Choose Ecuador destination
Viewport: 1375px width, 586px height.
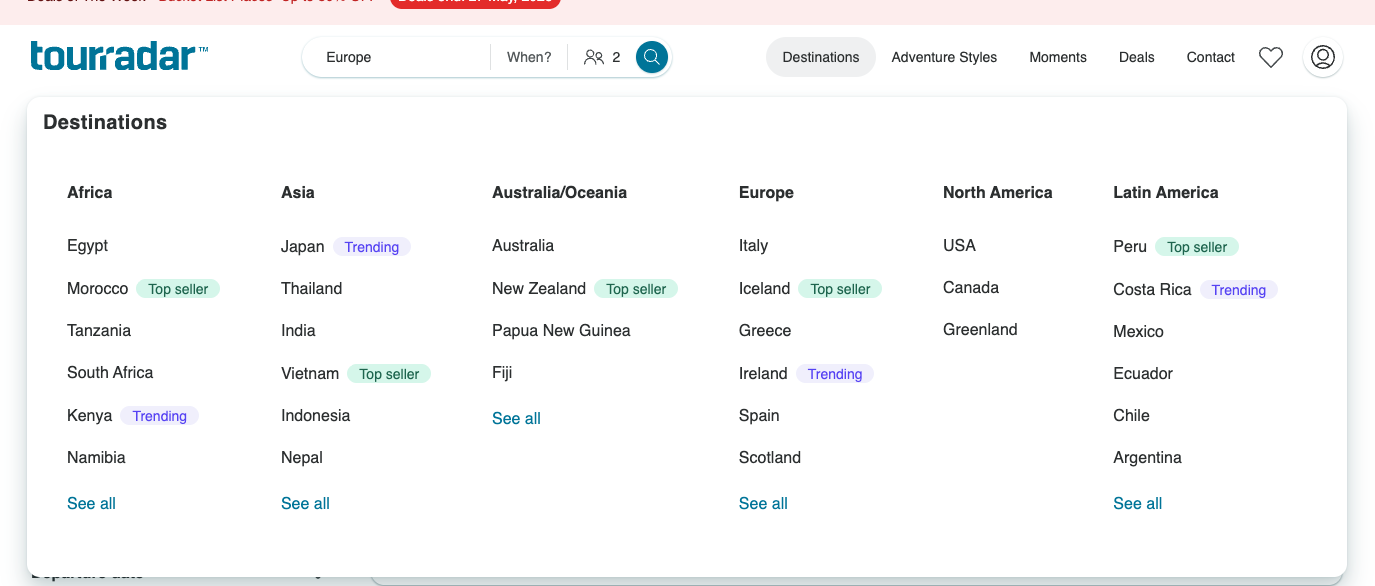coord(1143,373)
